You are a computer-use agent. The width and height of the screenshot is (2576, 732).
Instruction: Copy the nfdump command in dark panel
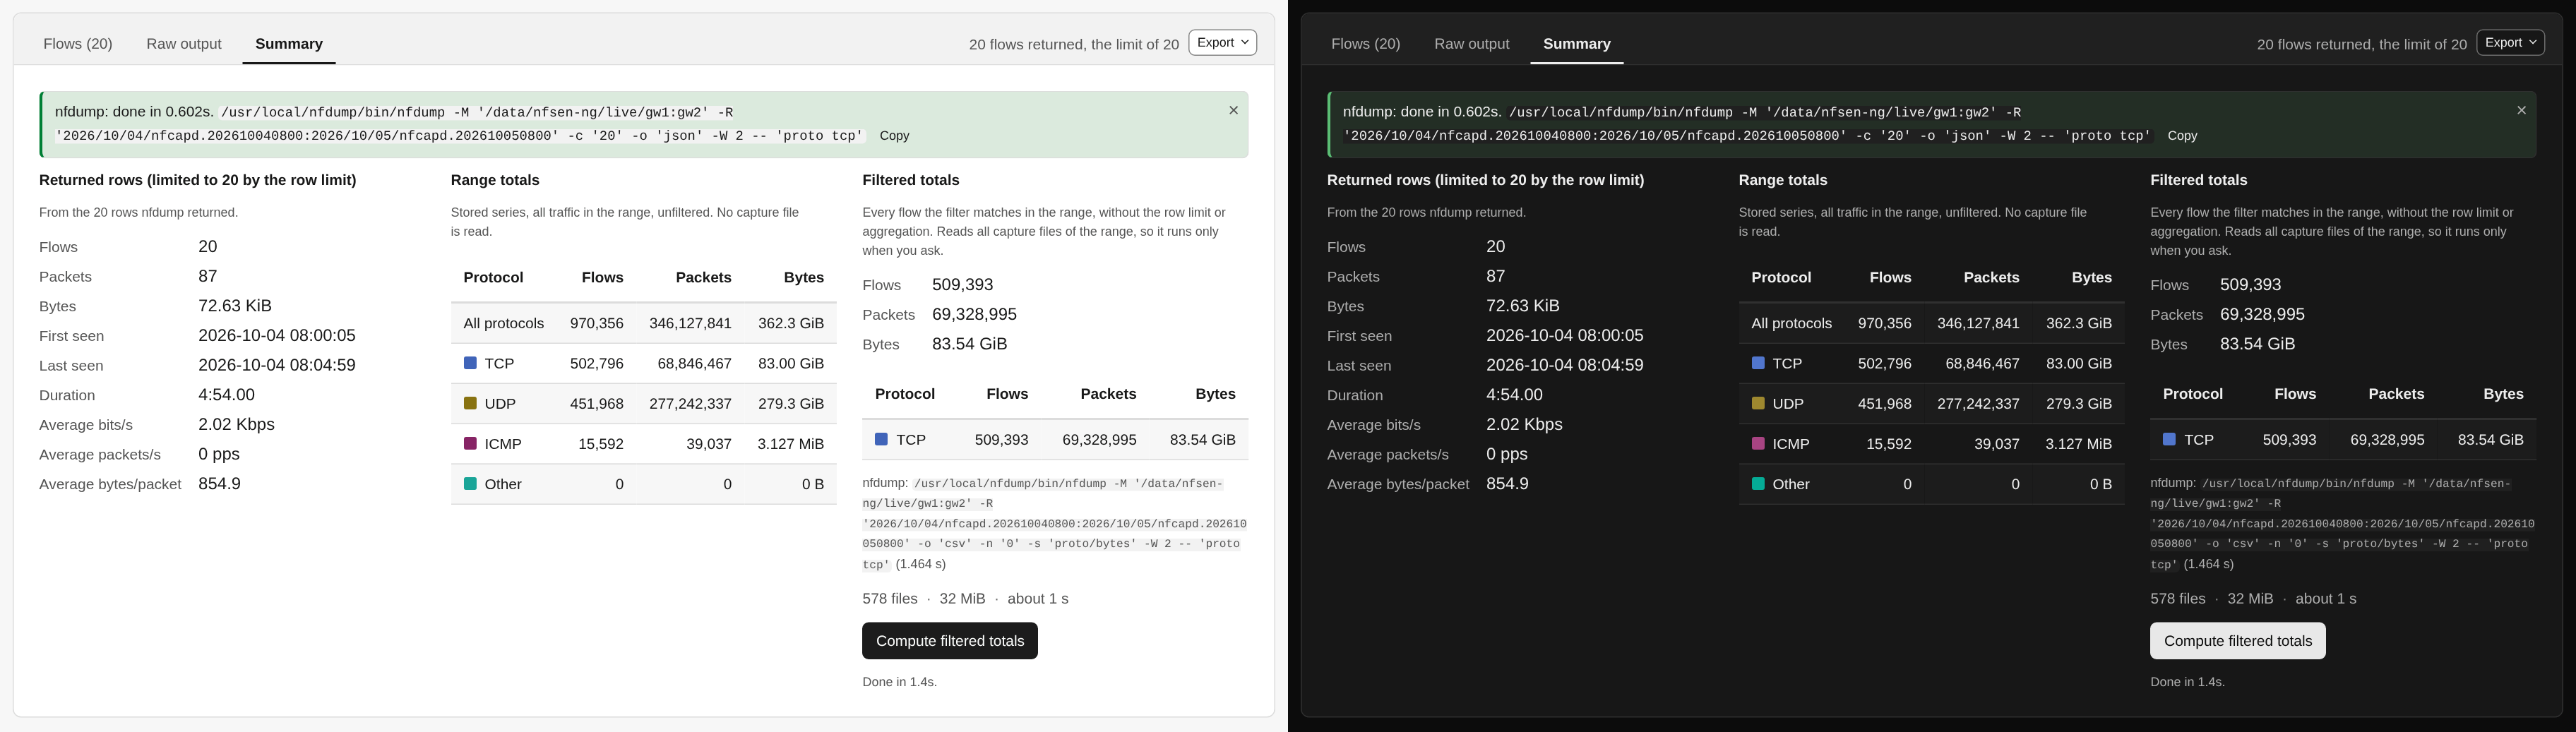[x=2182, y=136]
